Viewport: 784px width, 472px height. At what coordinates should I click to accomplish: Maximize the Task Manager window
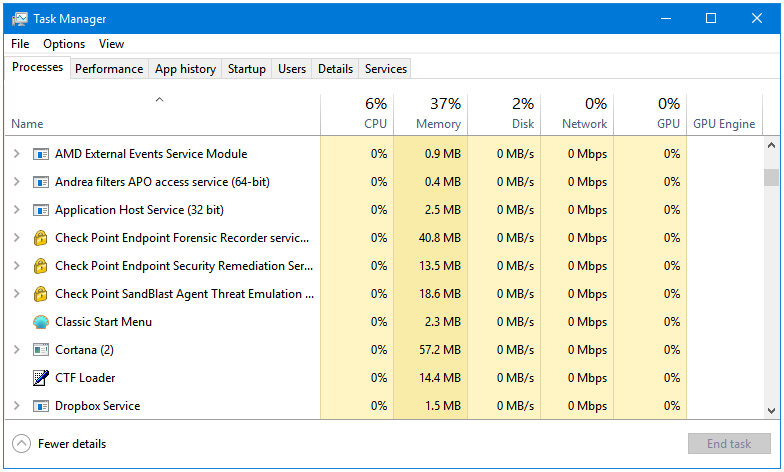point(710,18)
